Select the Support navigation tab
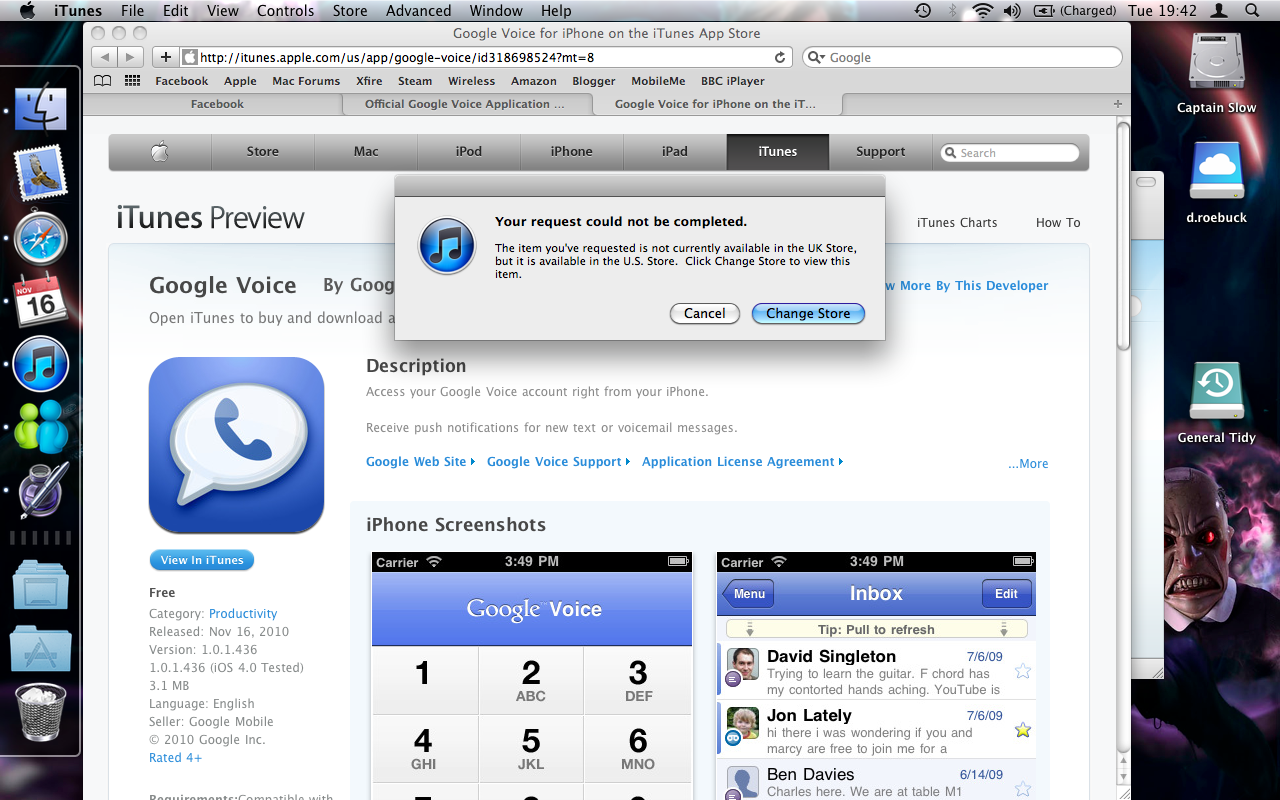This screenshot has width=1280, height=800. 881,152
